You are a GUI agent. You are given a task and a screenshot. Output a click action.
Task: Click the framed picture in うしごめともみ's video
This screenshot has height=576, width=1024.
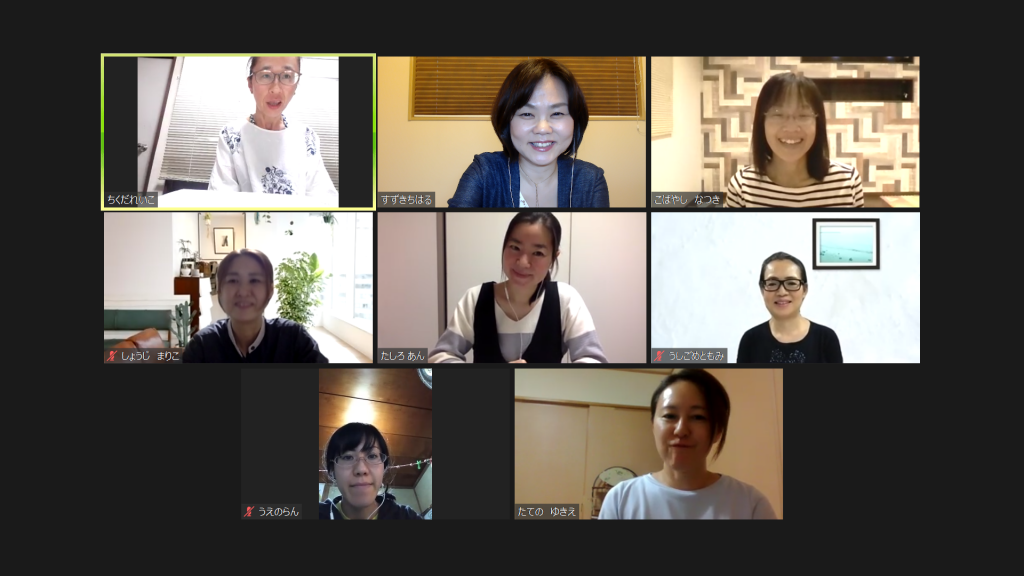846,244
